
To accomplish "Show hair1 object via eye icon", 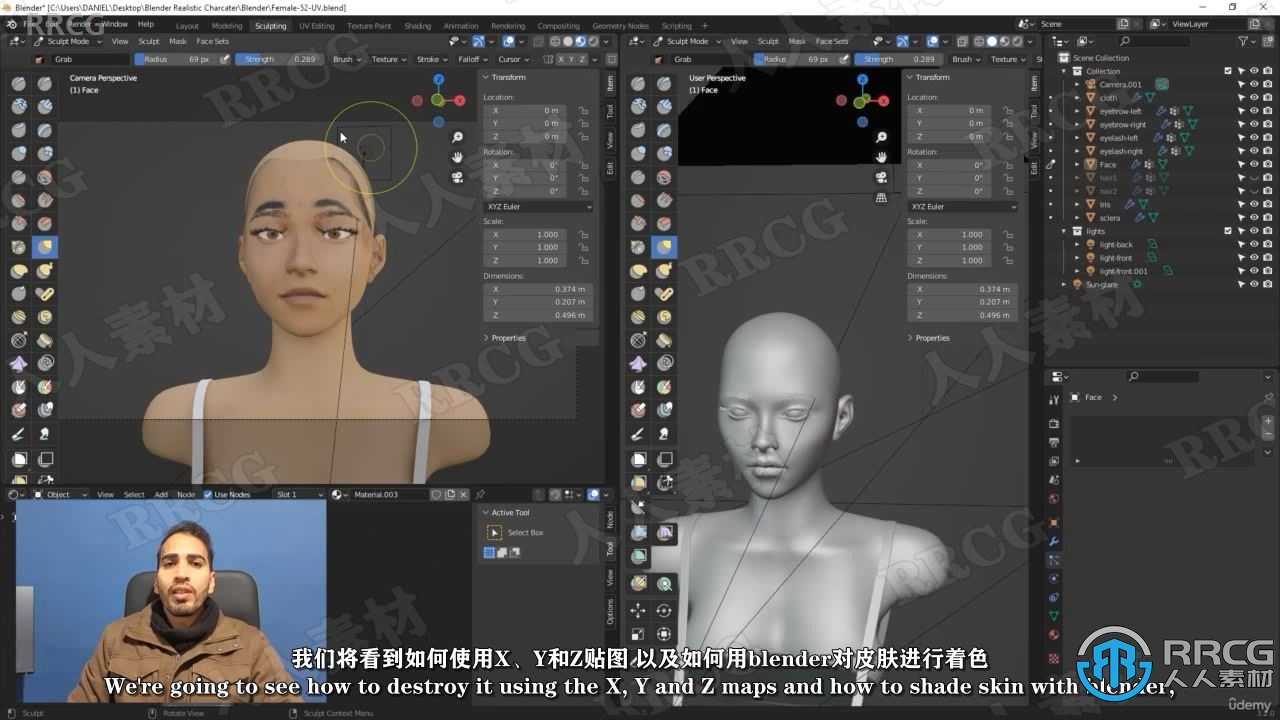I will coord(1254,178).
